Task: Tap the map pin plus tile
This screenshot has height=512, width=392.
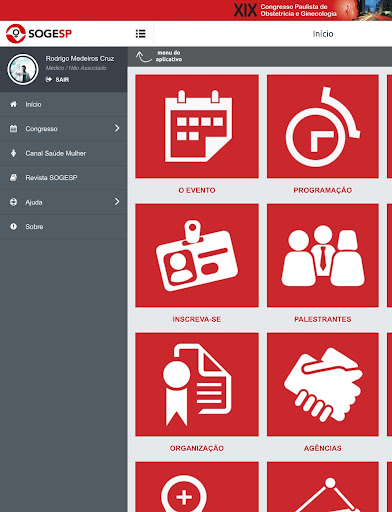Action: pyautogui.click(x=197, y=487)
